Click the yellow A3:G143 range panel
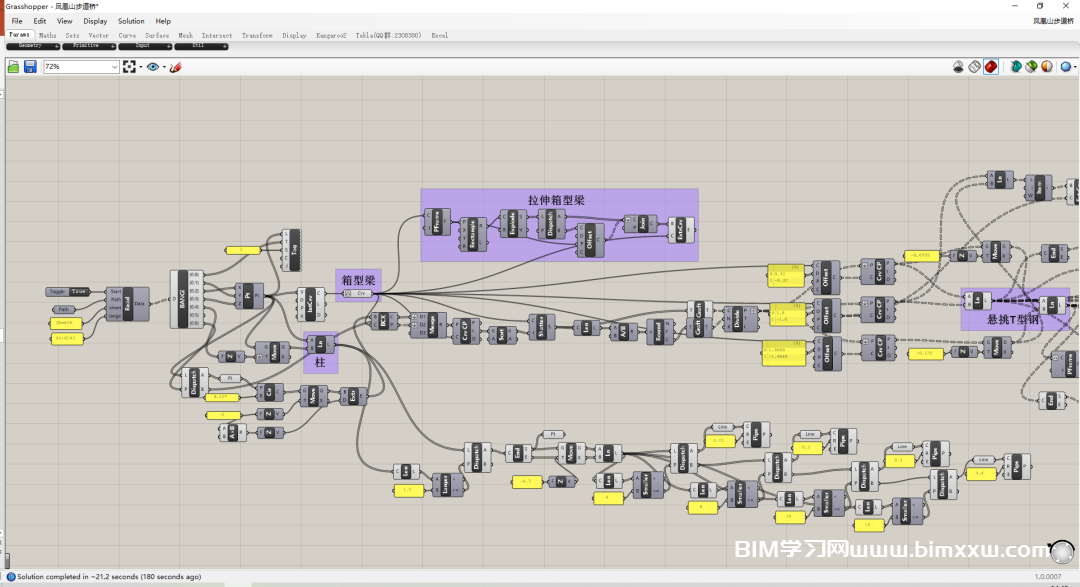The image size is (1080, 587). tap(65, 338)
